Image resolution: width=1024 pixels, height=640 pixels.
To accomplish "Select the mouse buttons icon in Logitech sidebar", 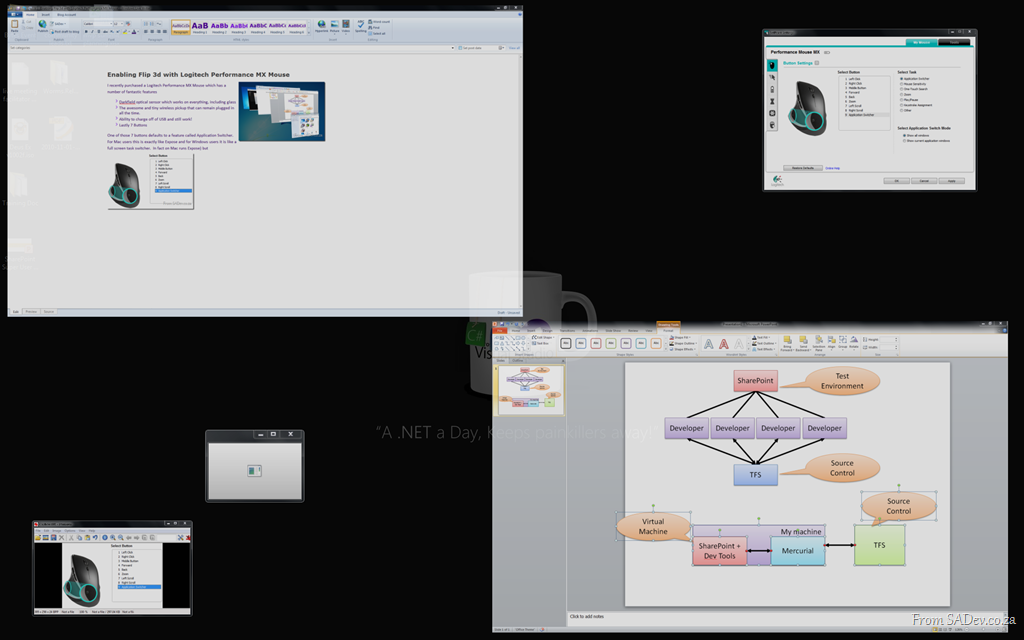I will point(772,65).
